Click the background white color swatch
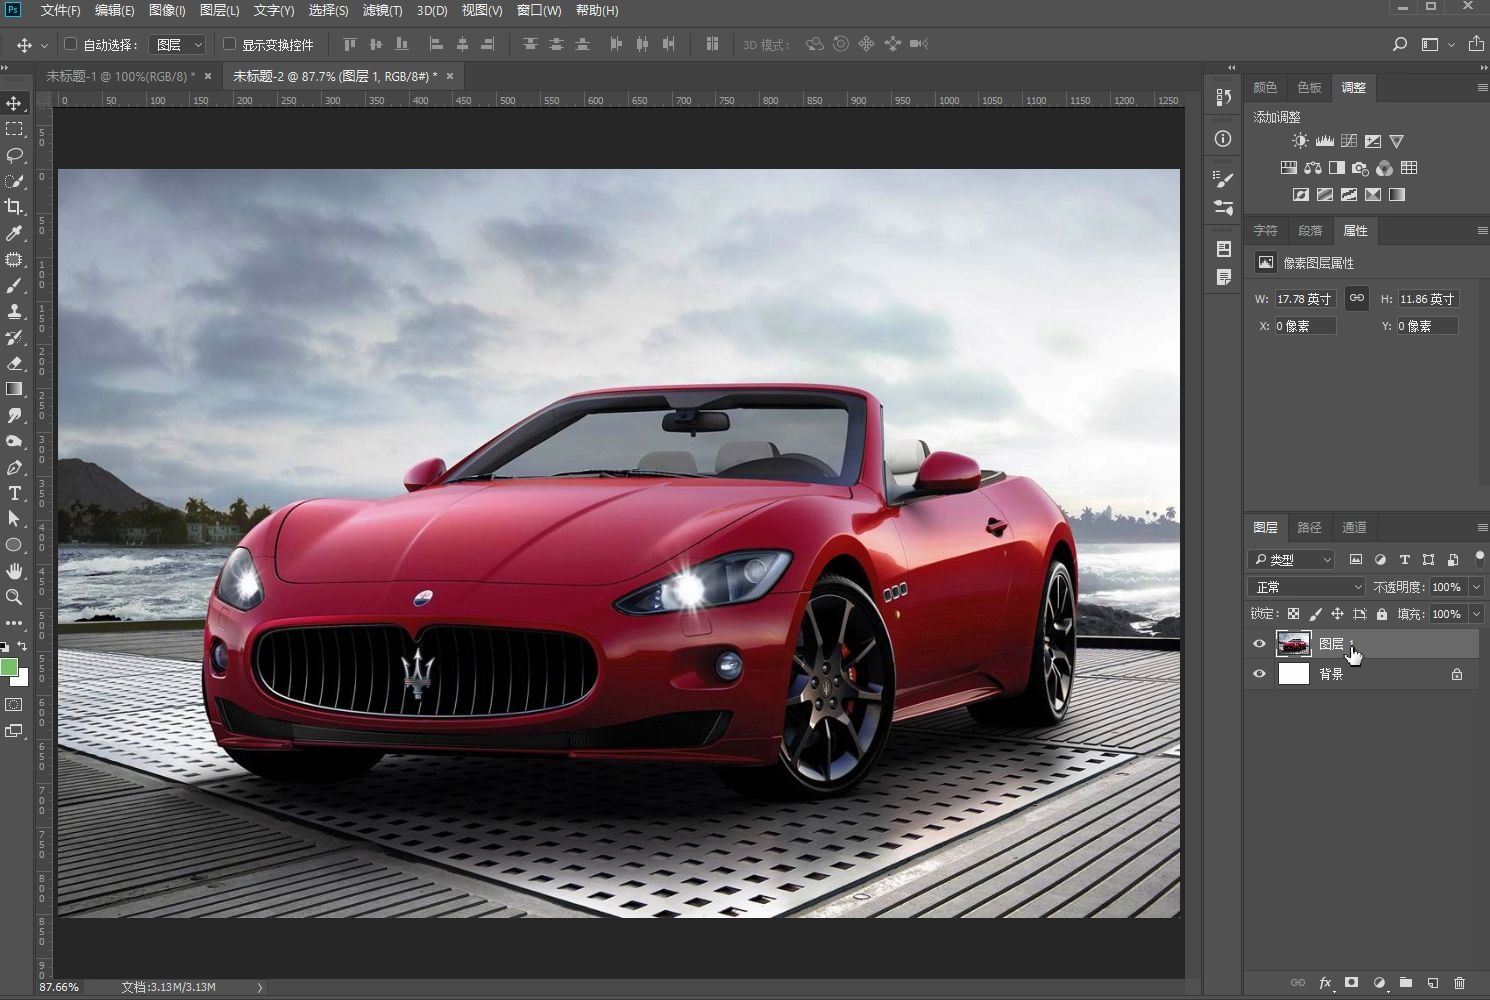Image resolution: width=1490 pixels, height=1000 pixels. point(22,679)
